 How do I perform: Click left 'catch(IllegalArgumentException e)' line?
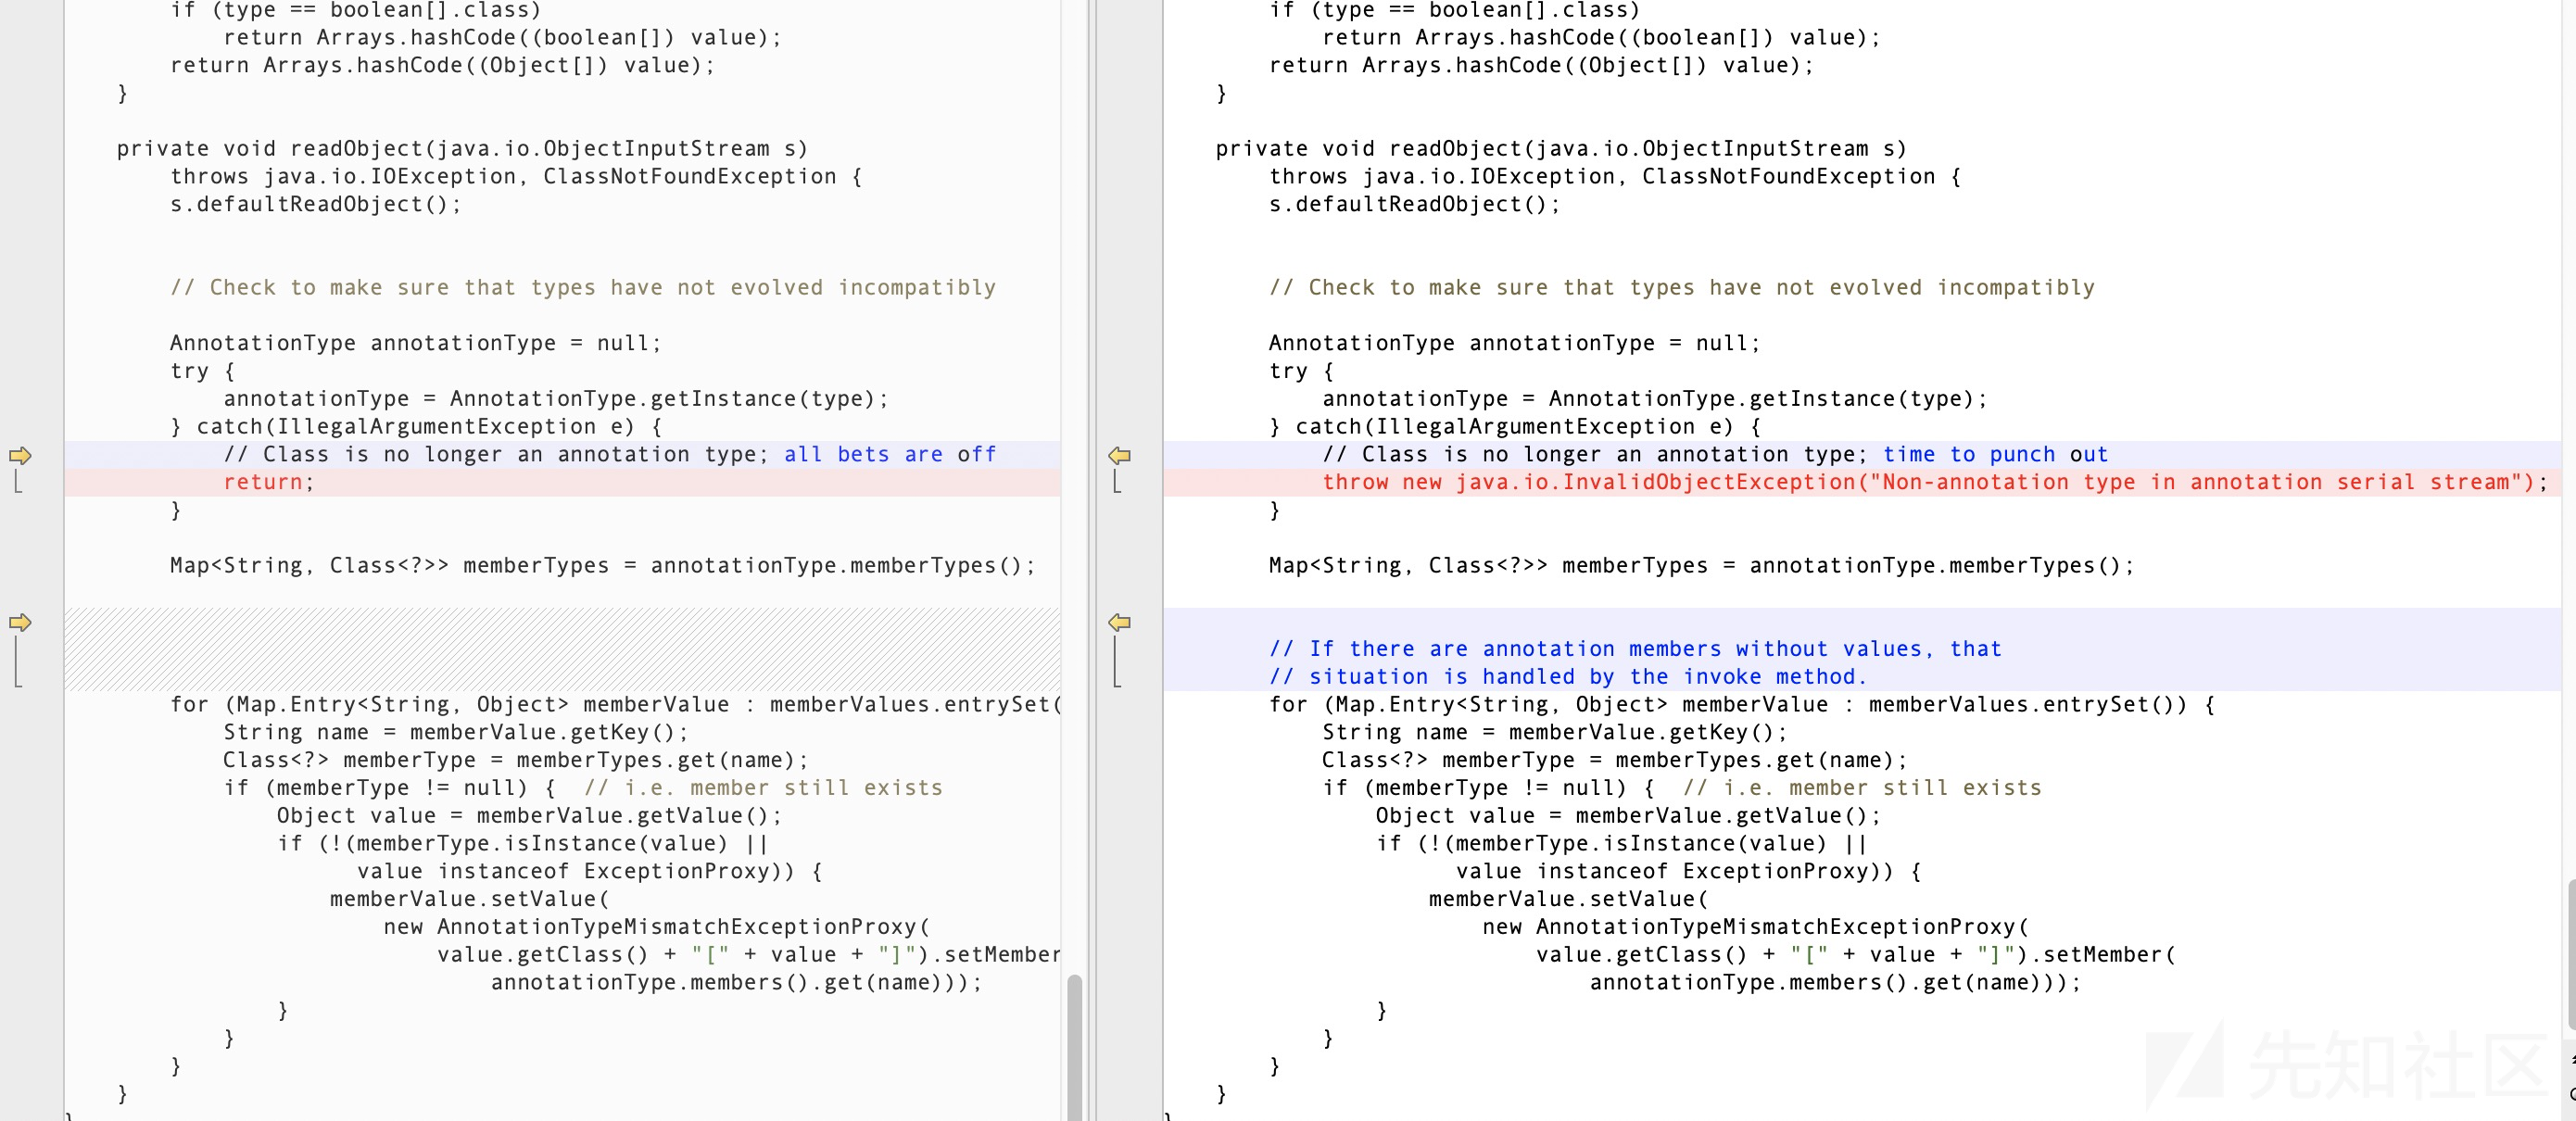pyautogui.click(x=416, y=427)
